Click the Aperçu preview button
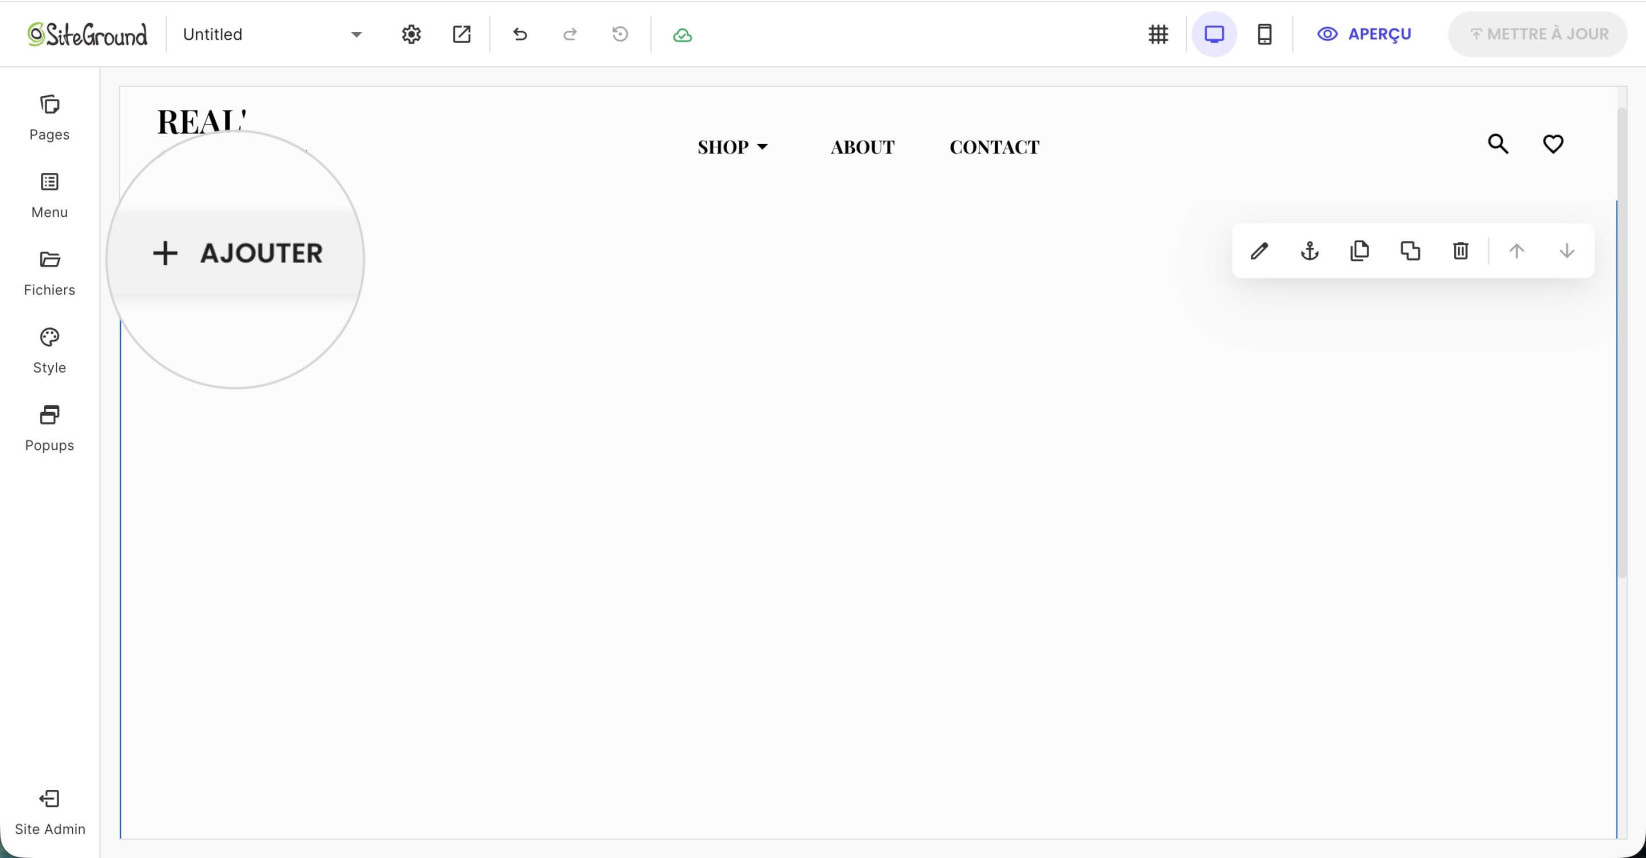Image resolution: width=1646 pixels, height=858 pixels. click(1364, 34)
